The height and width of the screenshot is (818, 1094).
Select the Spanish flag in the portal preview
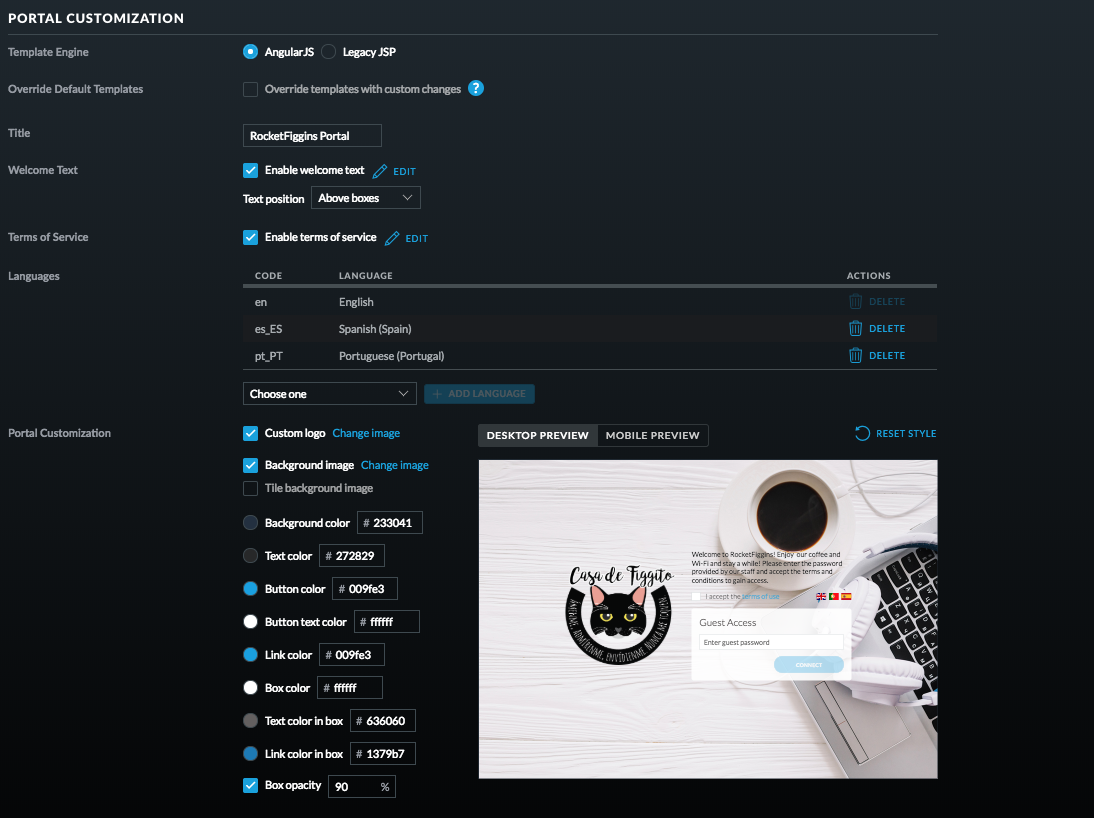point(846,596)
